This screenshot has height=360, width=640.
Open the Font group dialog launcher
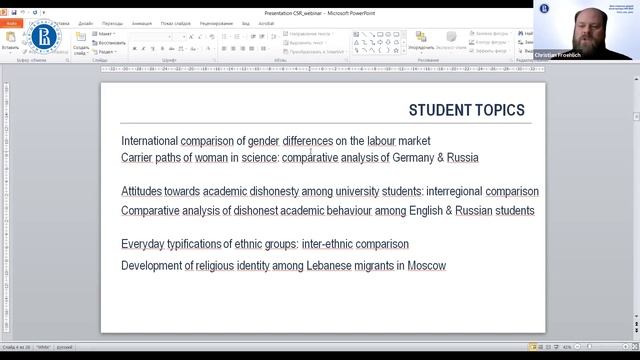pos(214,60)
